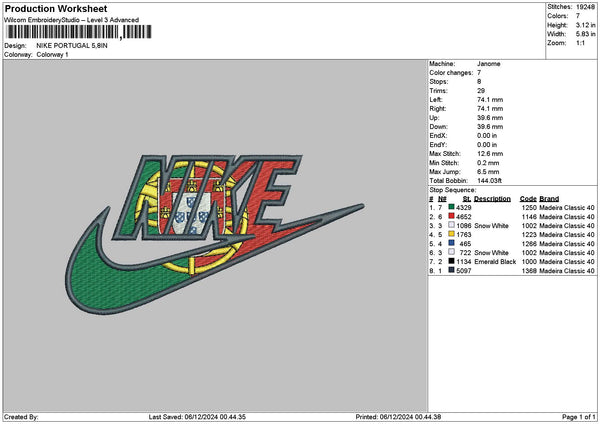Select the Right value 74.1 mm

[490, 109]
